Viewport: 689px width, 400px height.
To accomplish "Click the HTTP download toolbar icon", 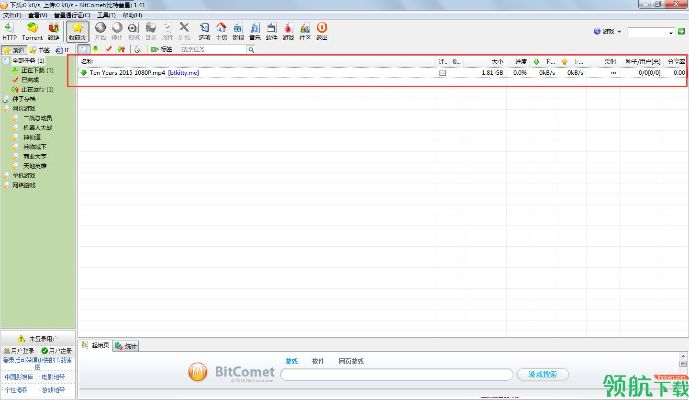I will coord(10,30).
